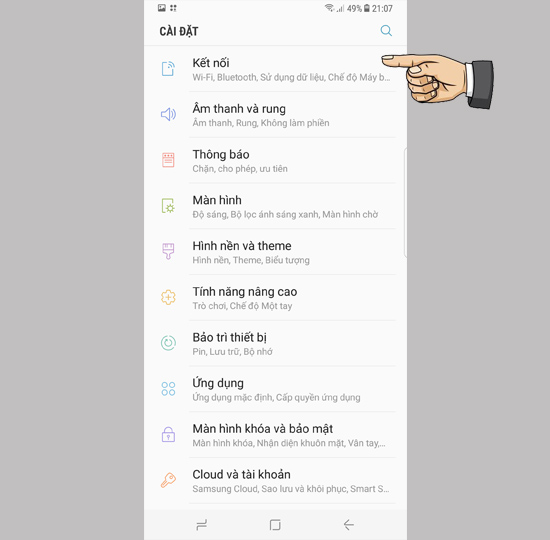550x540 pixels.
Task: Tap the Recents navigation button
Action: (x=202, y=525)
